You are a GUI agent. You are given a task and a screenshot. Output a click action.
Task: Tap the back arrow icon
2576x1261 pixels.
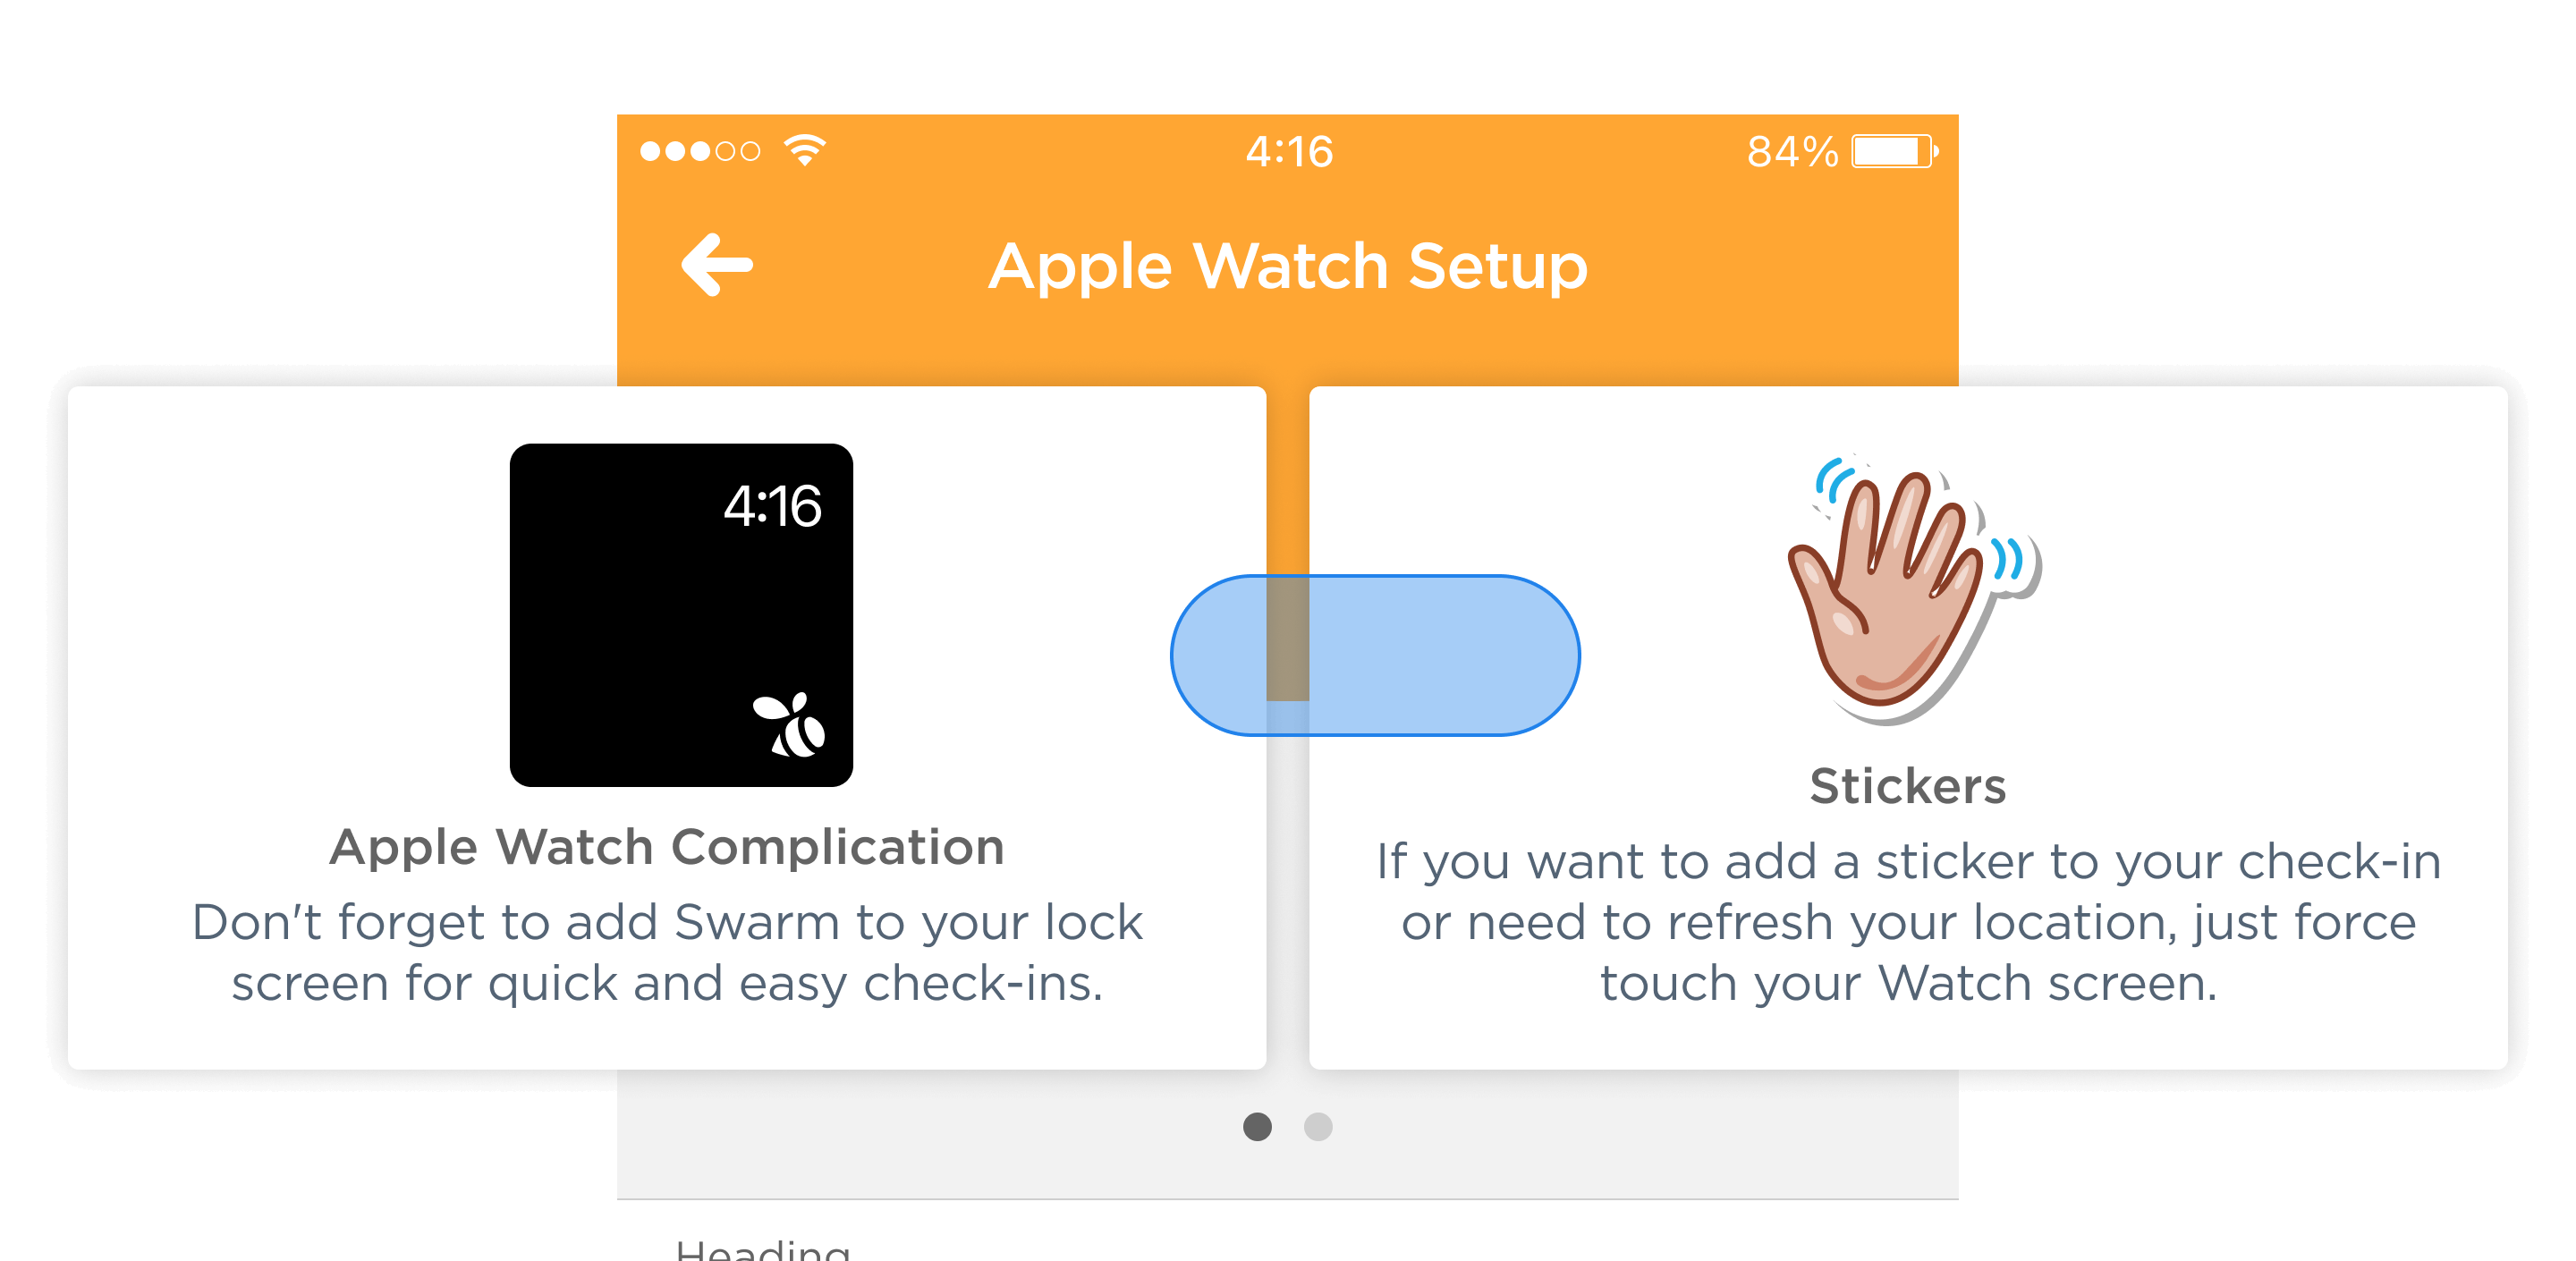pos(717,265)
